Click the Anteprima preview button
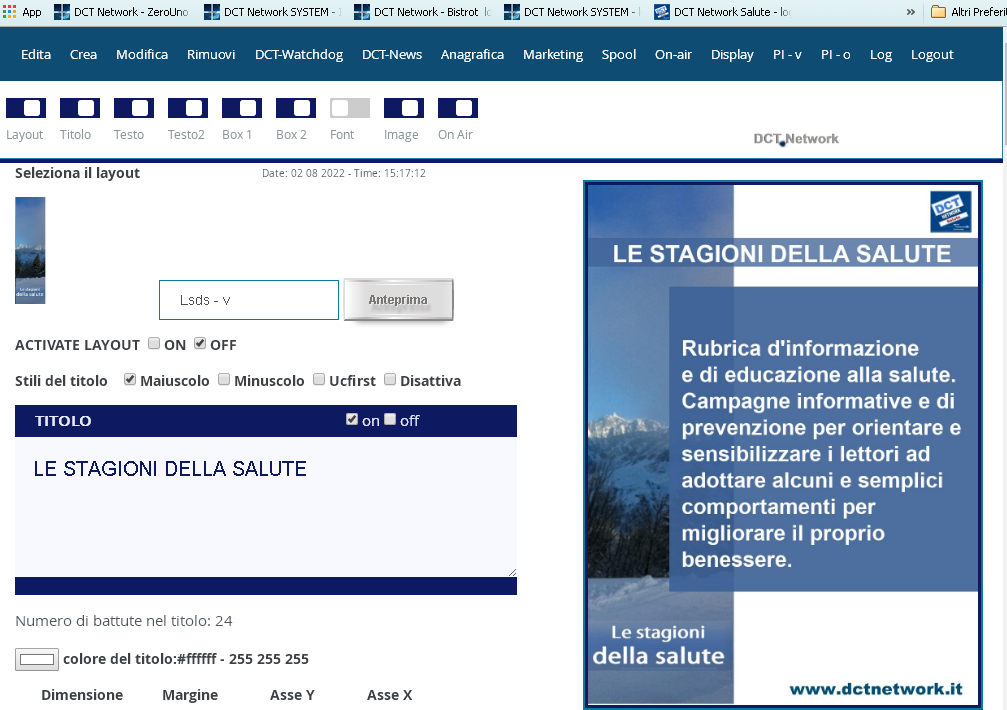Viewport: 1007px width, 710px height. [398, 299]
